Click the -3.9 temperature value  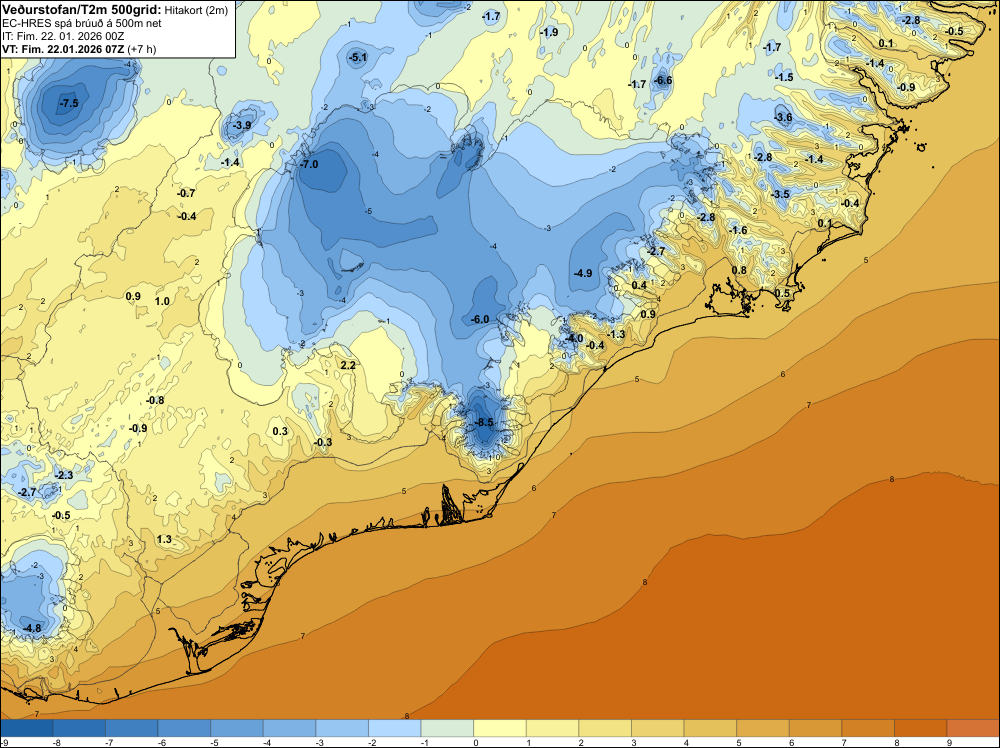pos(242,125)
